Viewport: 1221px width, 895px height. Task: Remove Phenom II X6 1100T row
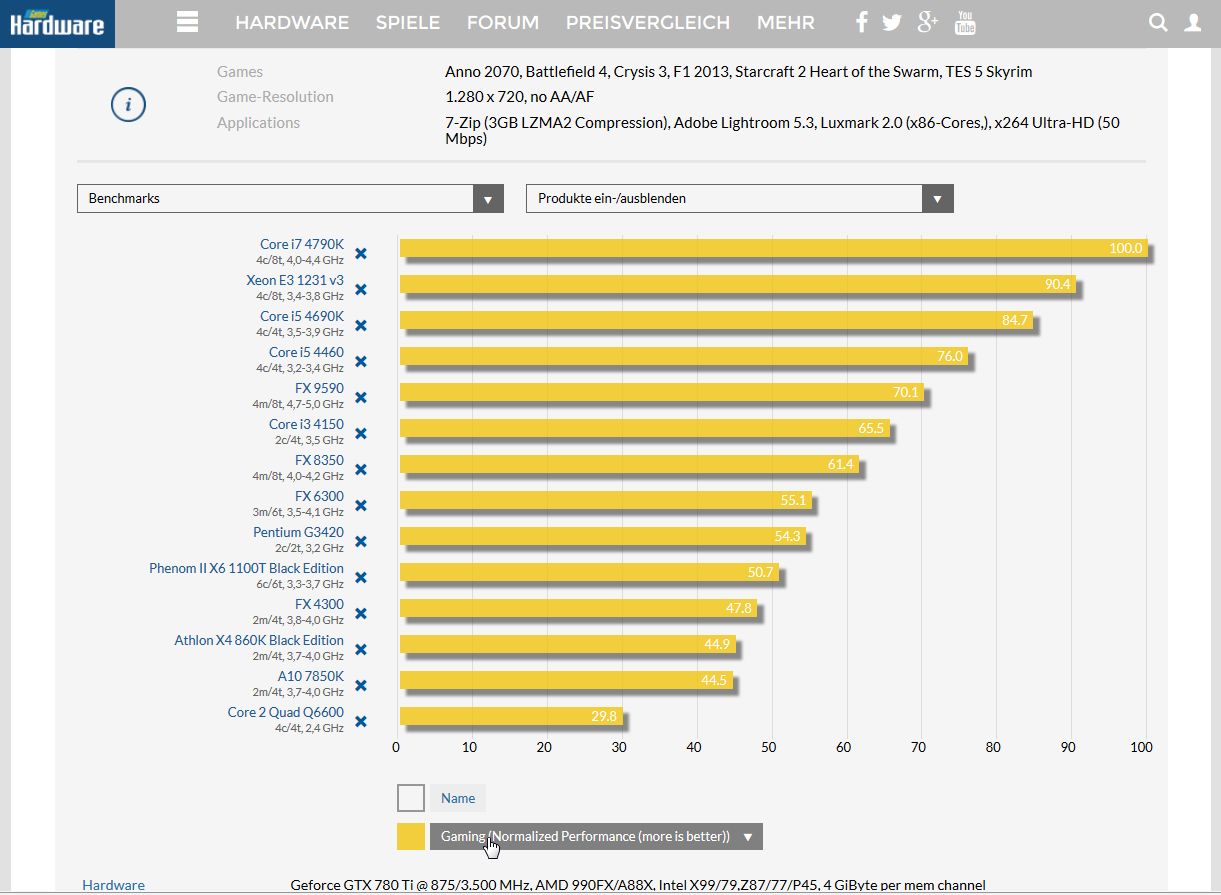coord(361,577)
